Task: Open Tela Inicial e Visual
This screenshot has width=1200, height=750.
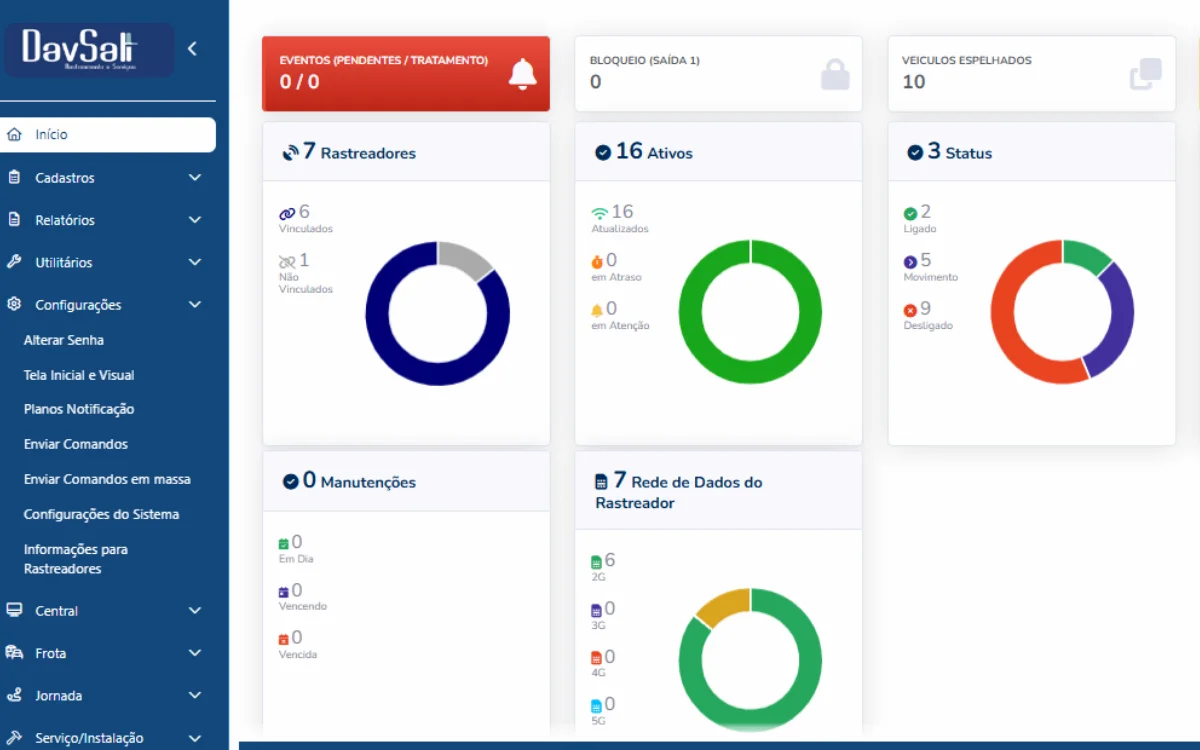Action: [79, 375]
